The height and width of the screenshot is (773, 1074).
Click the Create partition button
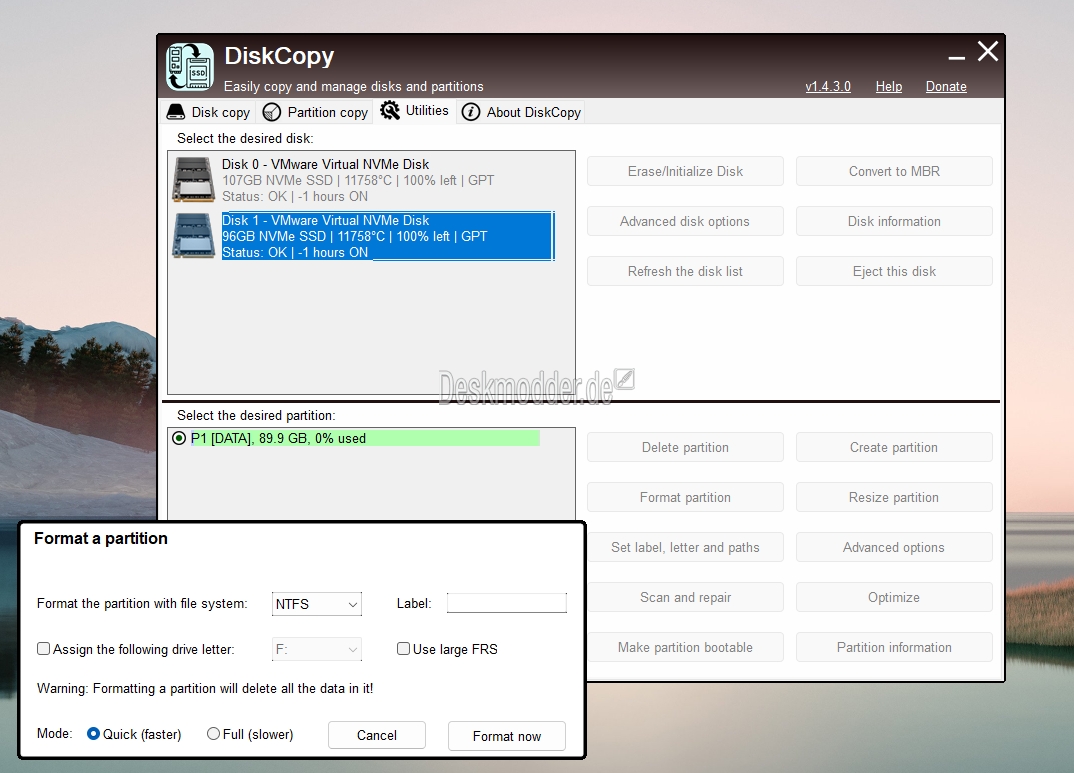click(894, 447)
